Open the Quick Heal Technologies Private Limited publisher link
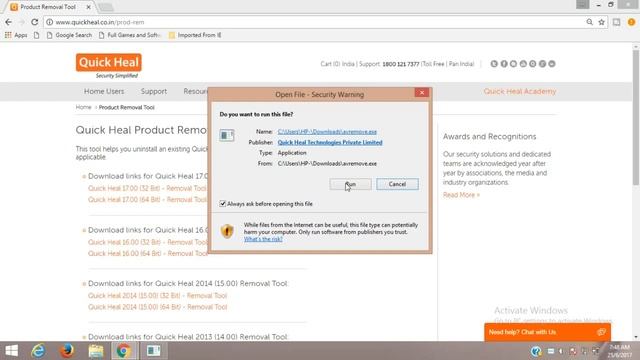The height and width of the screenshot is (360, 640). (x=330, y=142)
